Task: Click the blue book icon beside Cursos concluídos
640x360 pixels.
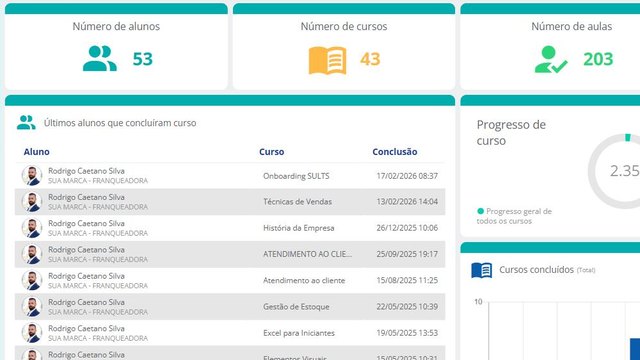Action: (482, 270)
